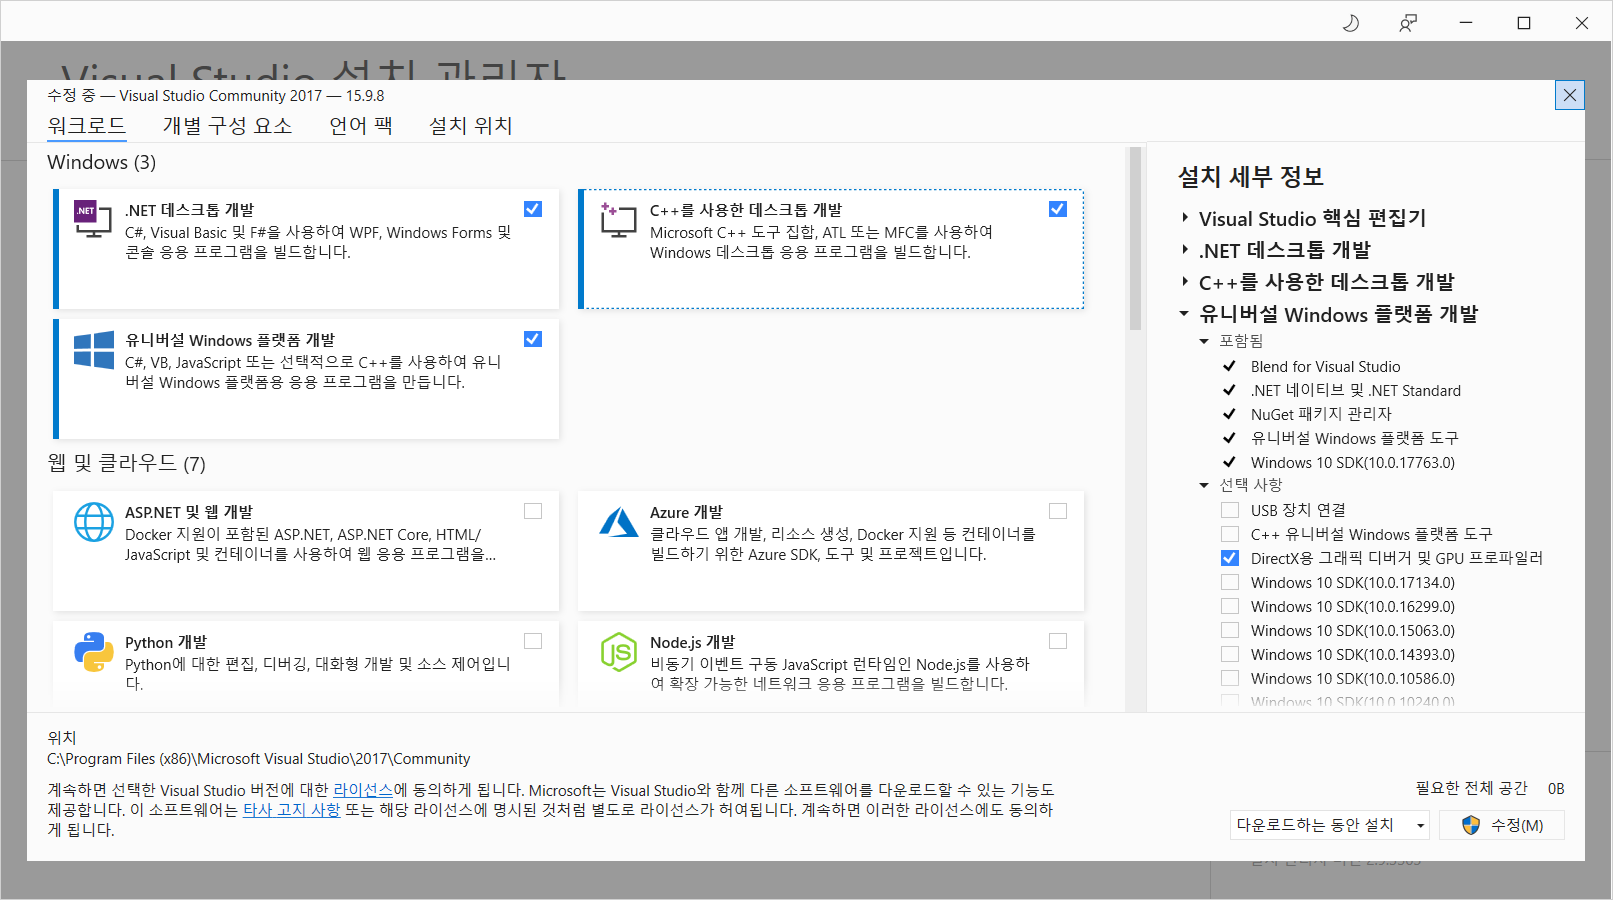Viewport: 1613px width, 900px height.
Task: Select 유니버설 Windows 플랫폼 도구 included item
Action: [x=1355, y=438]
